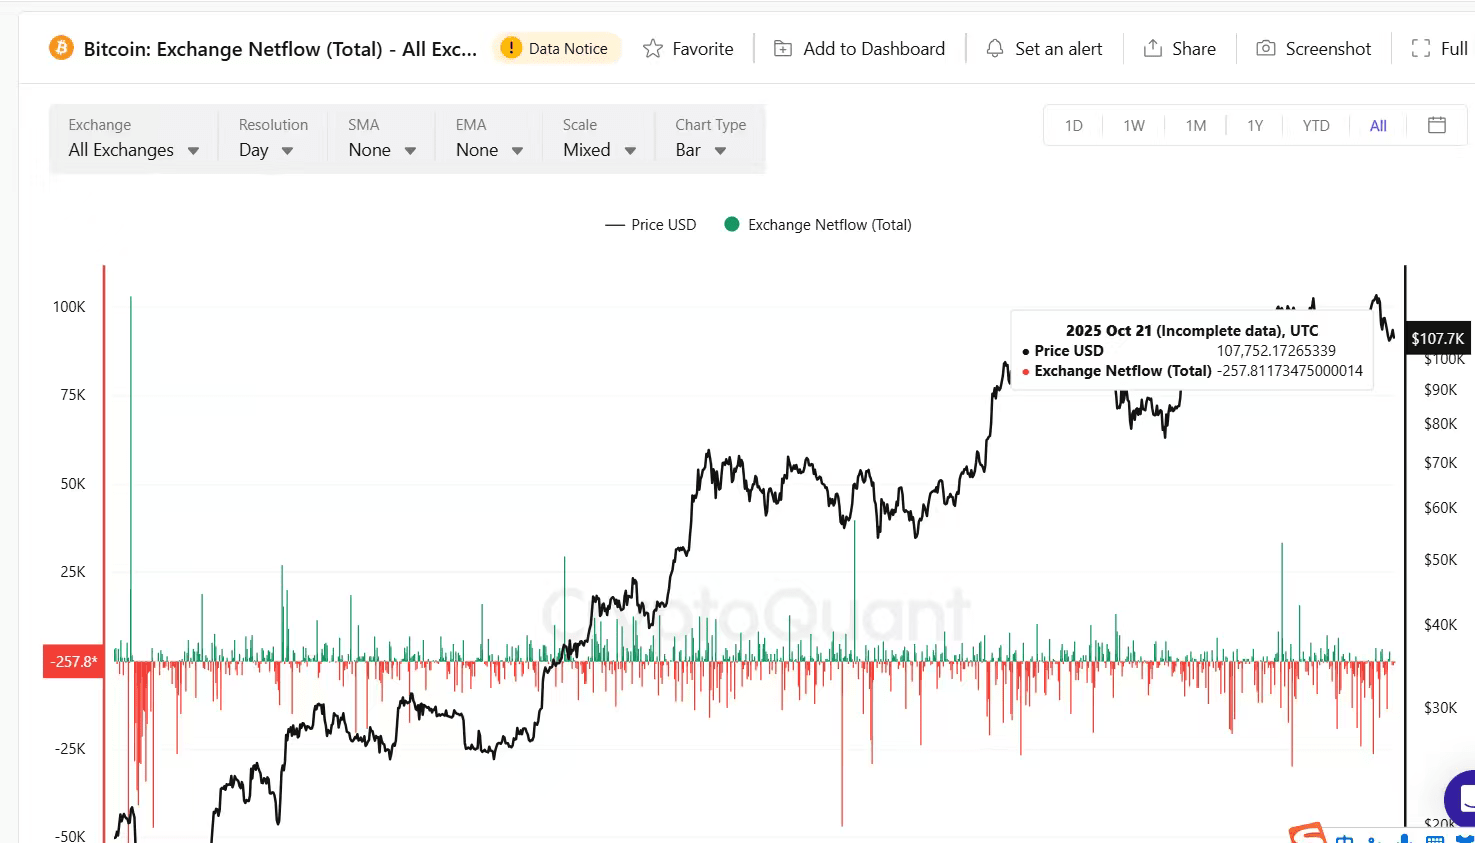Expand the Scale Mixed dropdown
This screenshot has height=843, width=1475.
coord(599,150)
